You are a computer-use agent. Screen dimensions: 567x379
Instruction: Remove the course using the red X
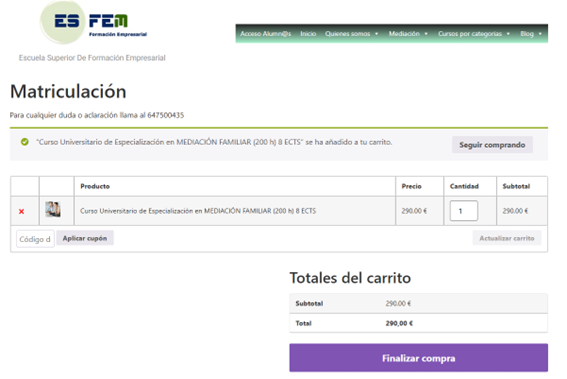point(21,212)
